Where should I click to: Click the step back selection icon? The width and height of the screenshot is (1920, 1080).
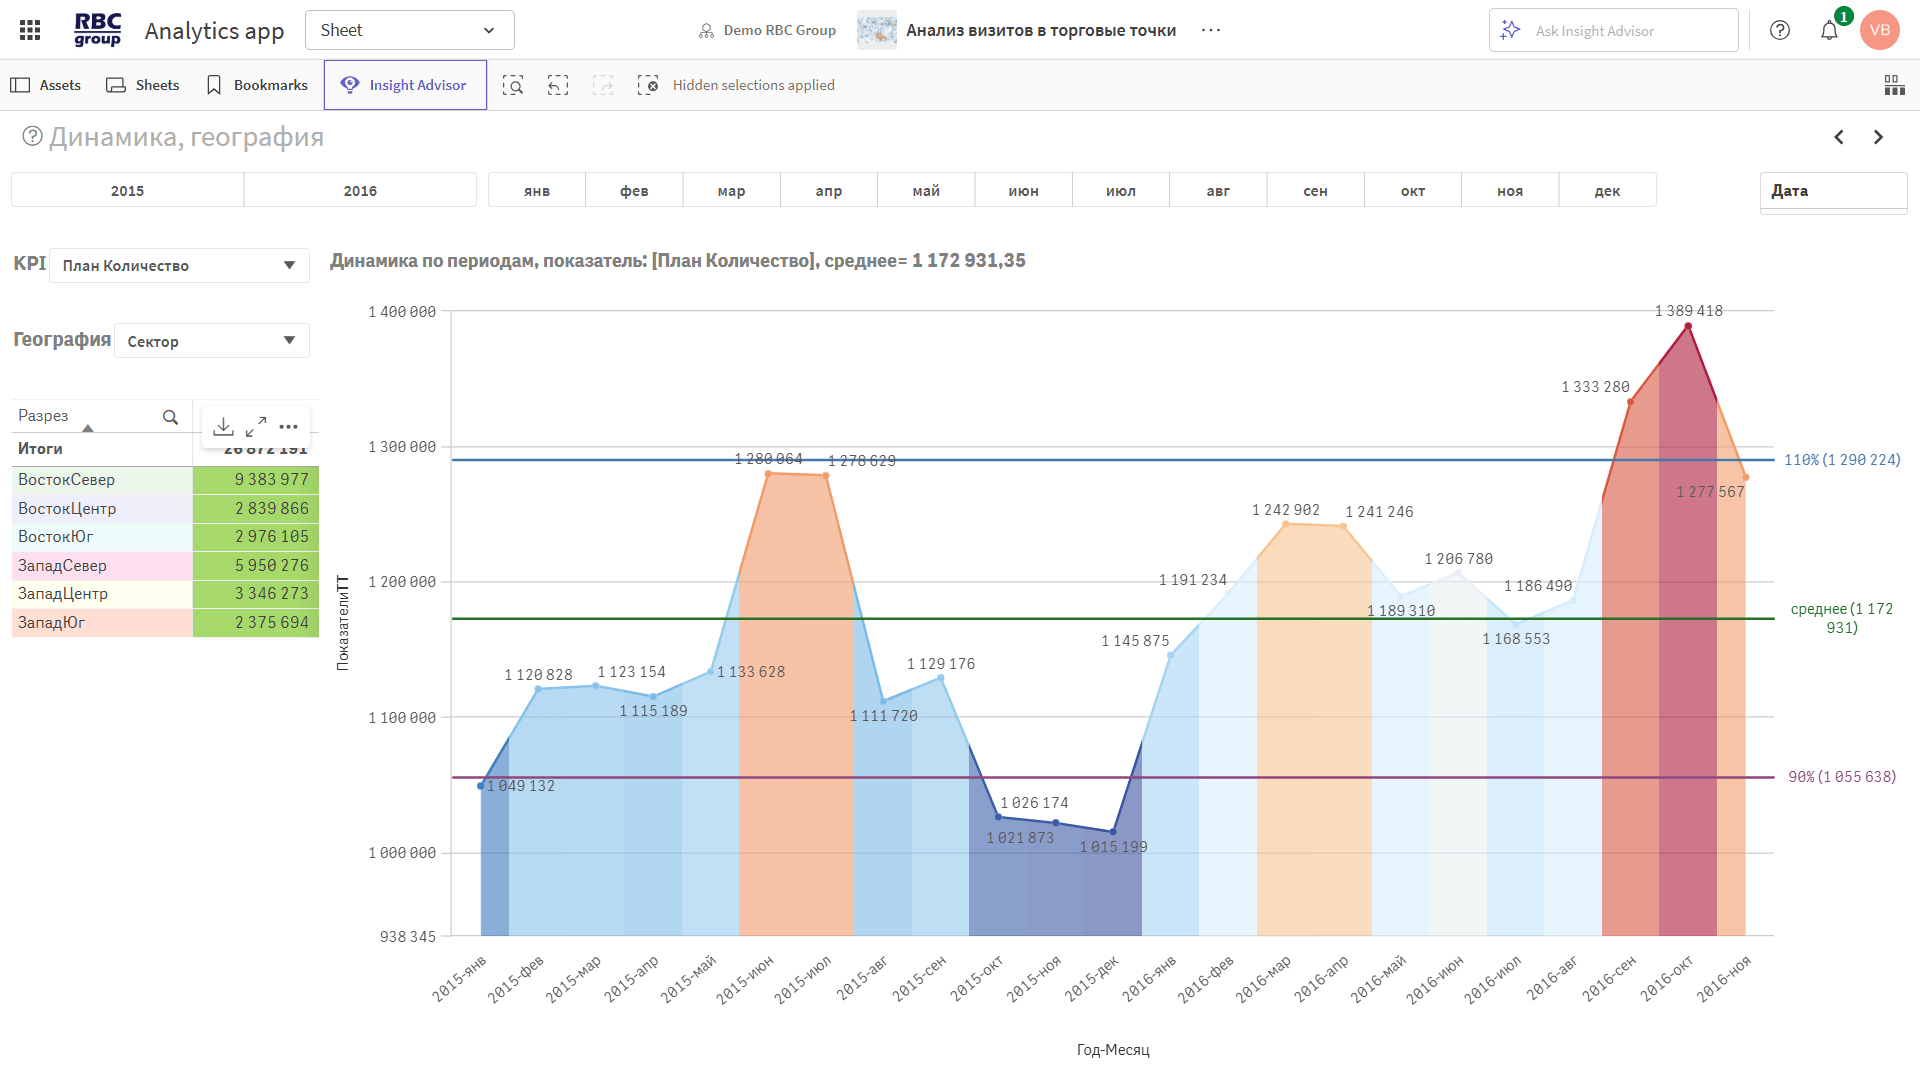click(558, 85)
